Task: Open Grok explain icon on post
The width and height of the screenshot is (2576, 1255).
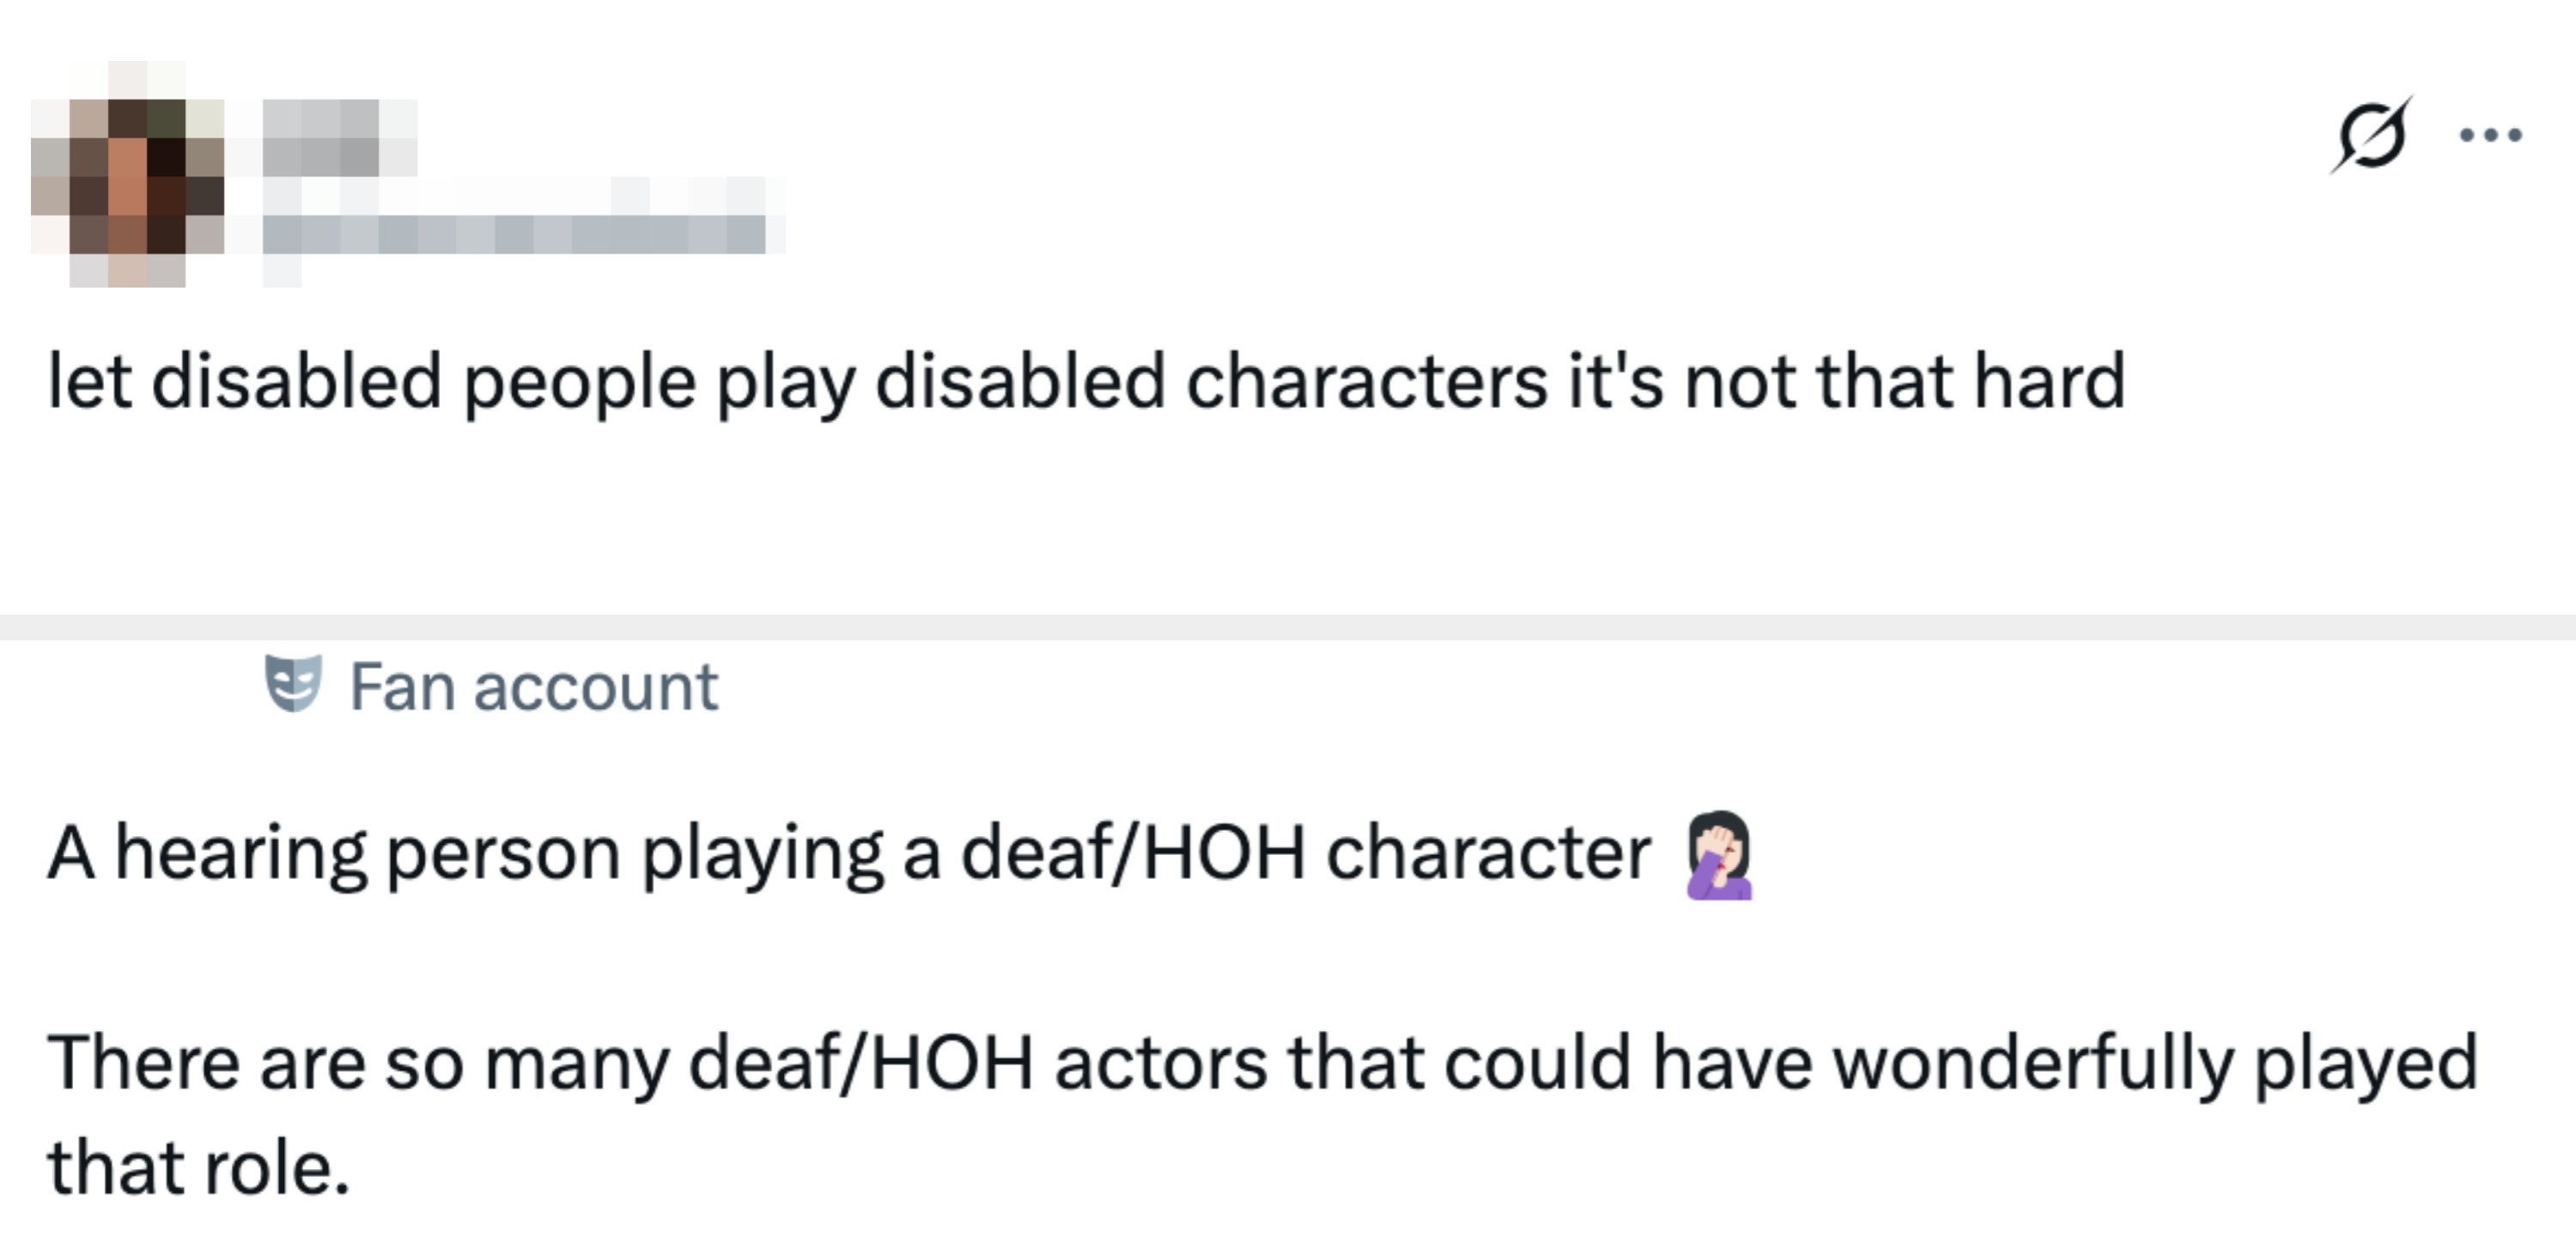Action: tap(2371, 135)
